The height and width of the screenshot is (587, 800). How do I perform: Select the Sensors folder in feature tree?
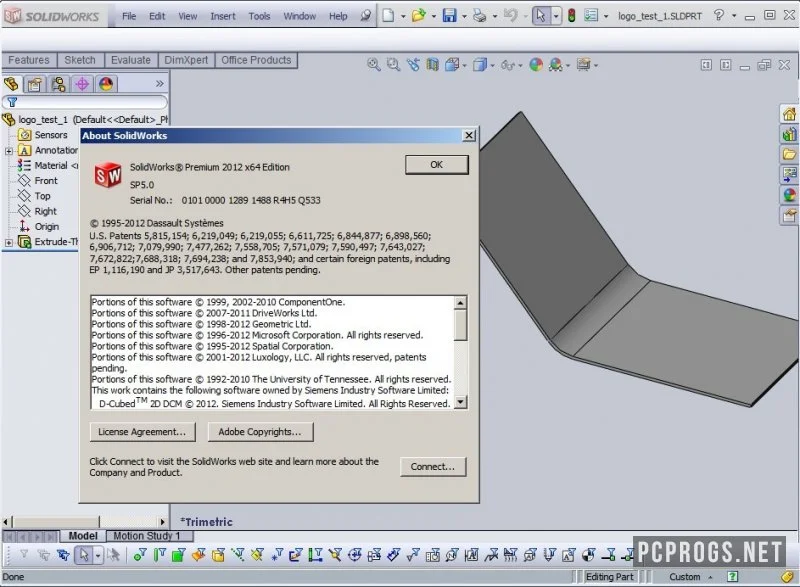(51, 135)
